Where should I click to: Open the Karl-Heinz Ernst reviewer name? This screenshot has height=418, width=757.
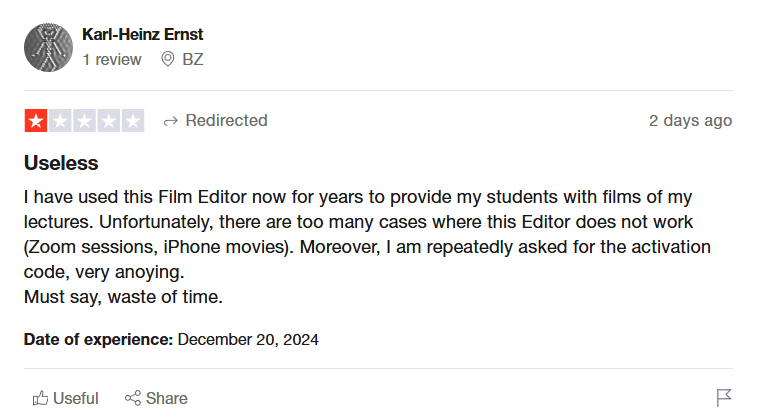point(142,35)
